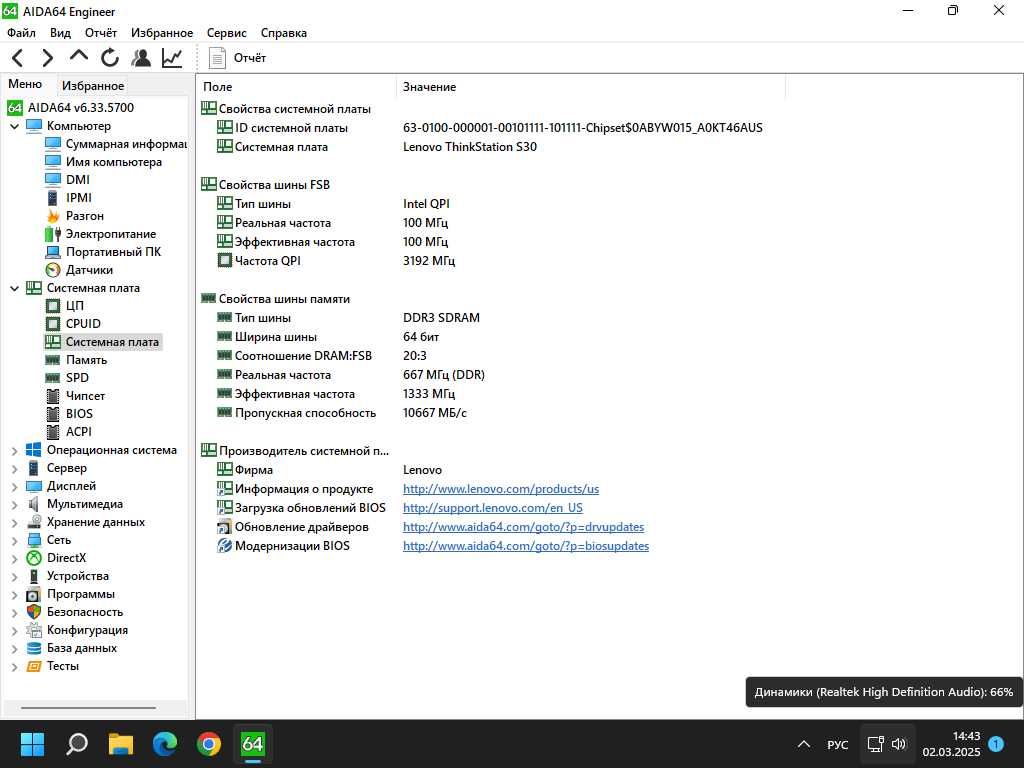Expand the DirectX node
This screenshot has width=1024, height=768.
pyautogui.click(x=14, y=558)
